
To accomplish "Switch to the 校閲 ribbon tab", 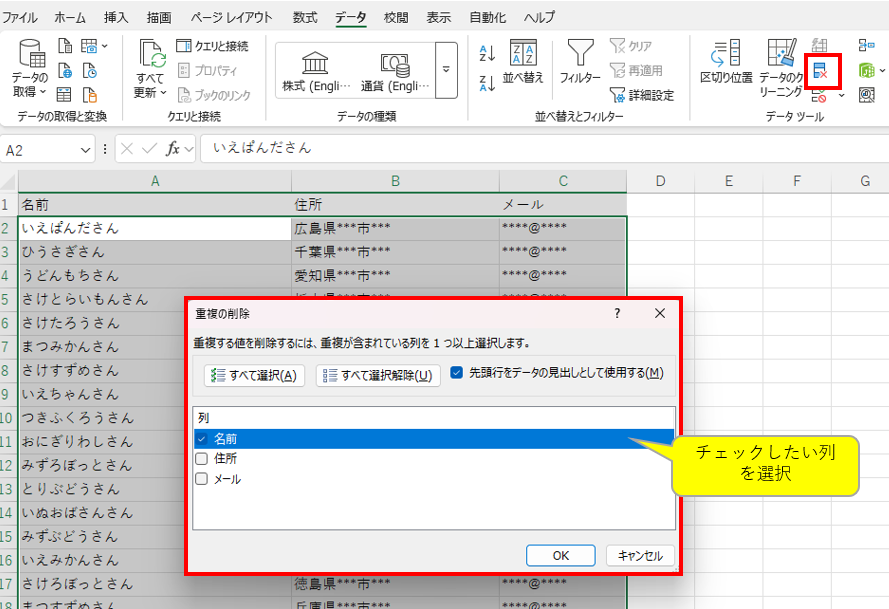I will (x=396, y=17).
